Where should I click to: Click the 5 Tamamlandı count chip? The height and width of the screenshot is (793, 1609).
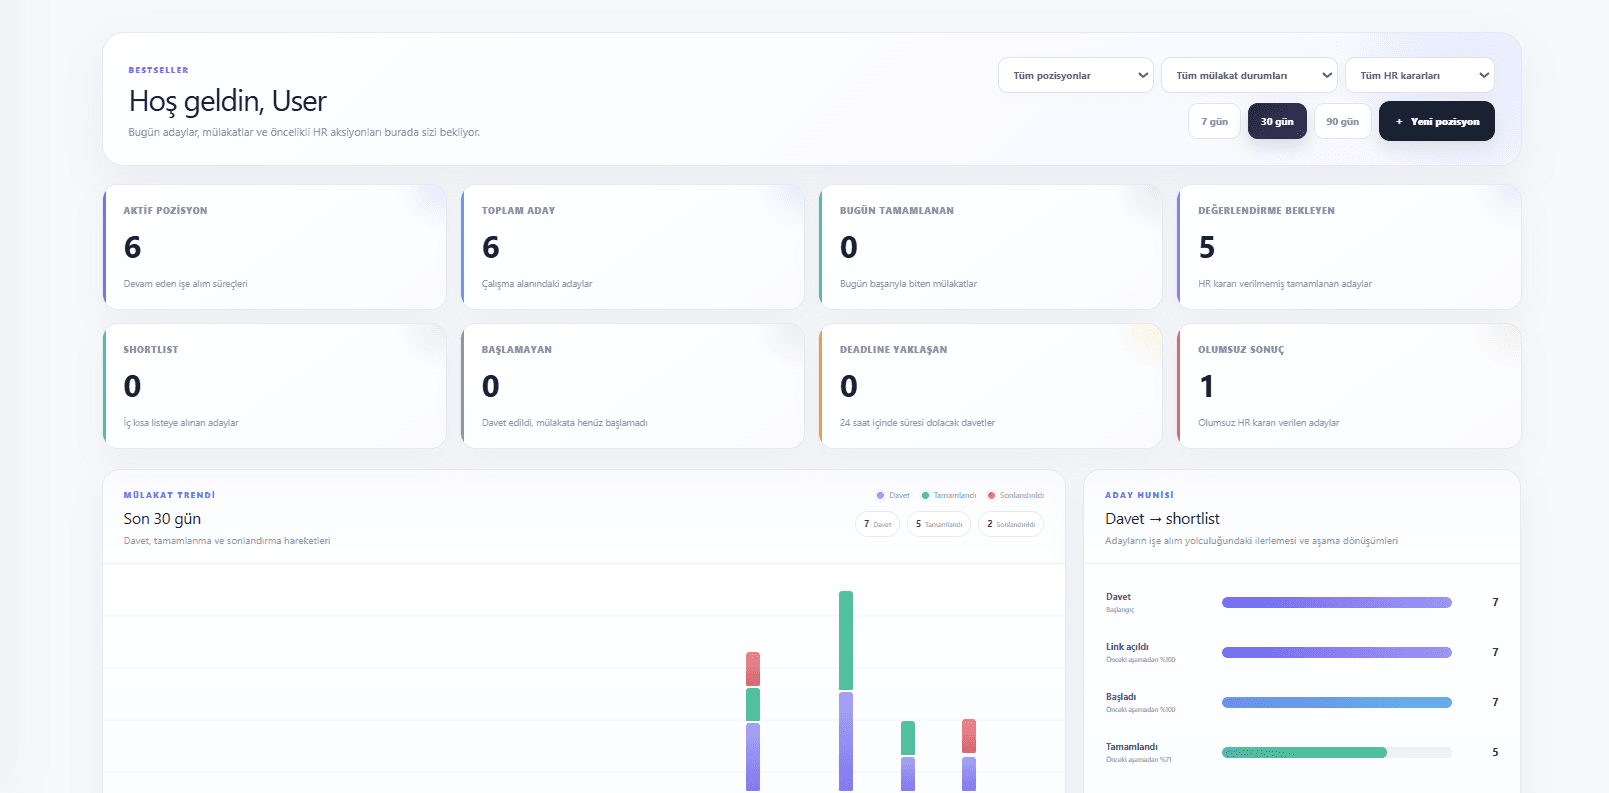tap(939, 524)
